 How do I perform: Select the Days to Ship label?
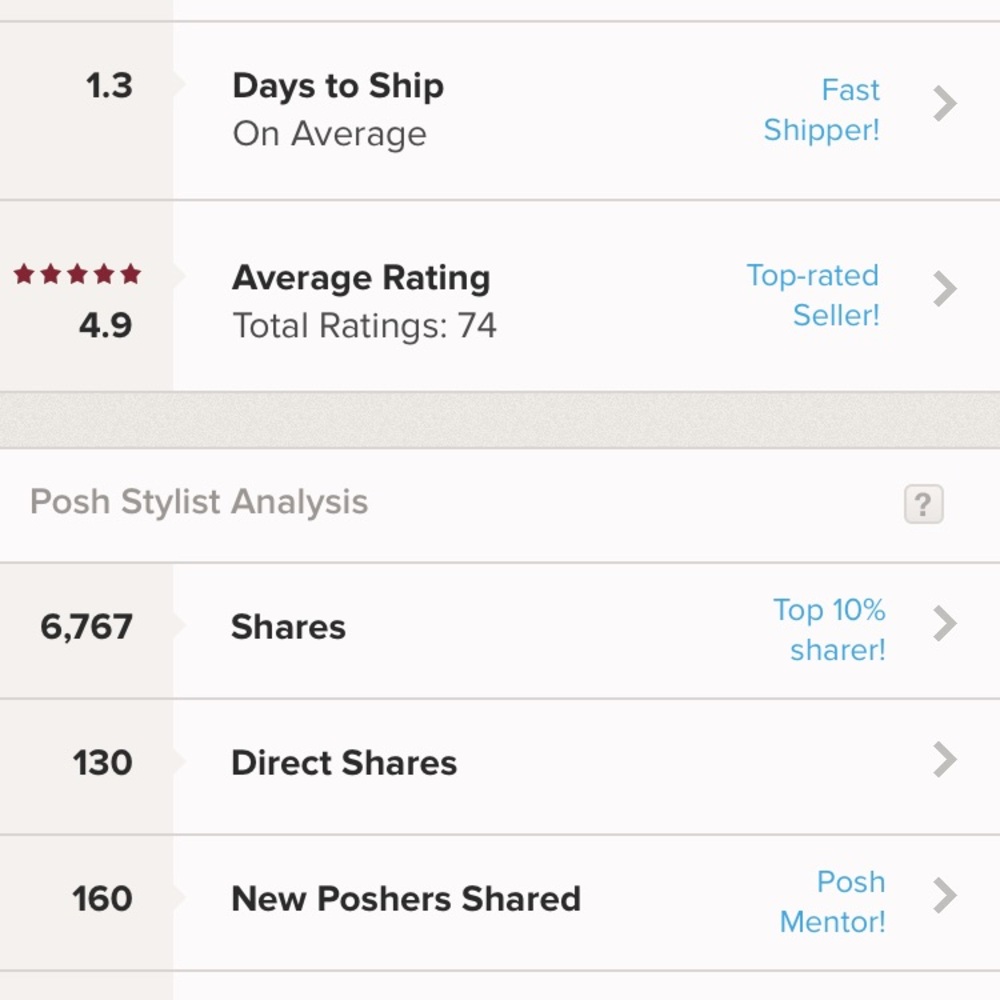[x=338, y=86]
